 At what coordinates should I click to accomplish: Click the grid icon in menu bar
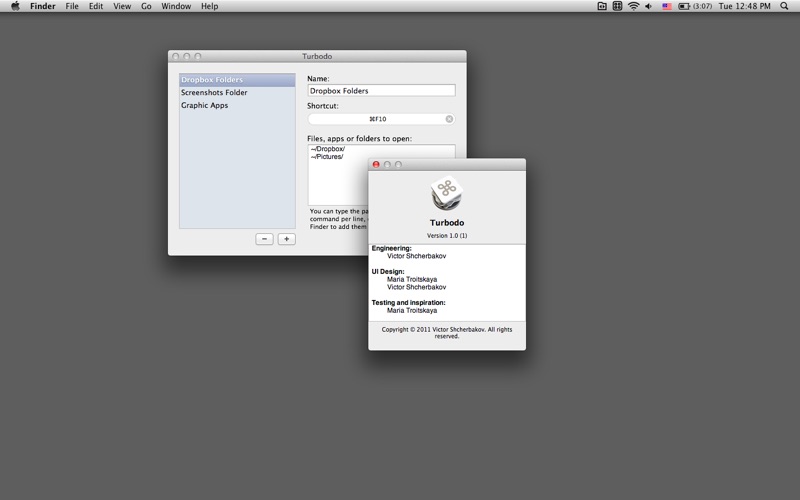[617, 6]
